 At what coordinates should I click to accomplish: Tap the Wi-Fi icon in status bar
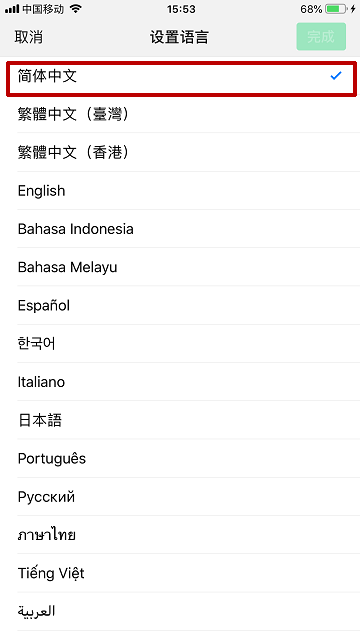tap(76, 9)
